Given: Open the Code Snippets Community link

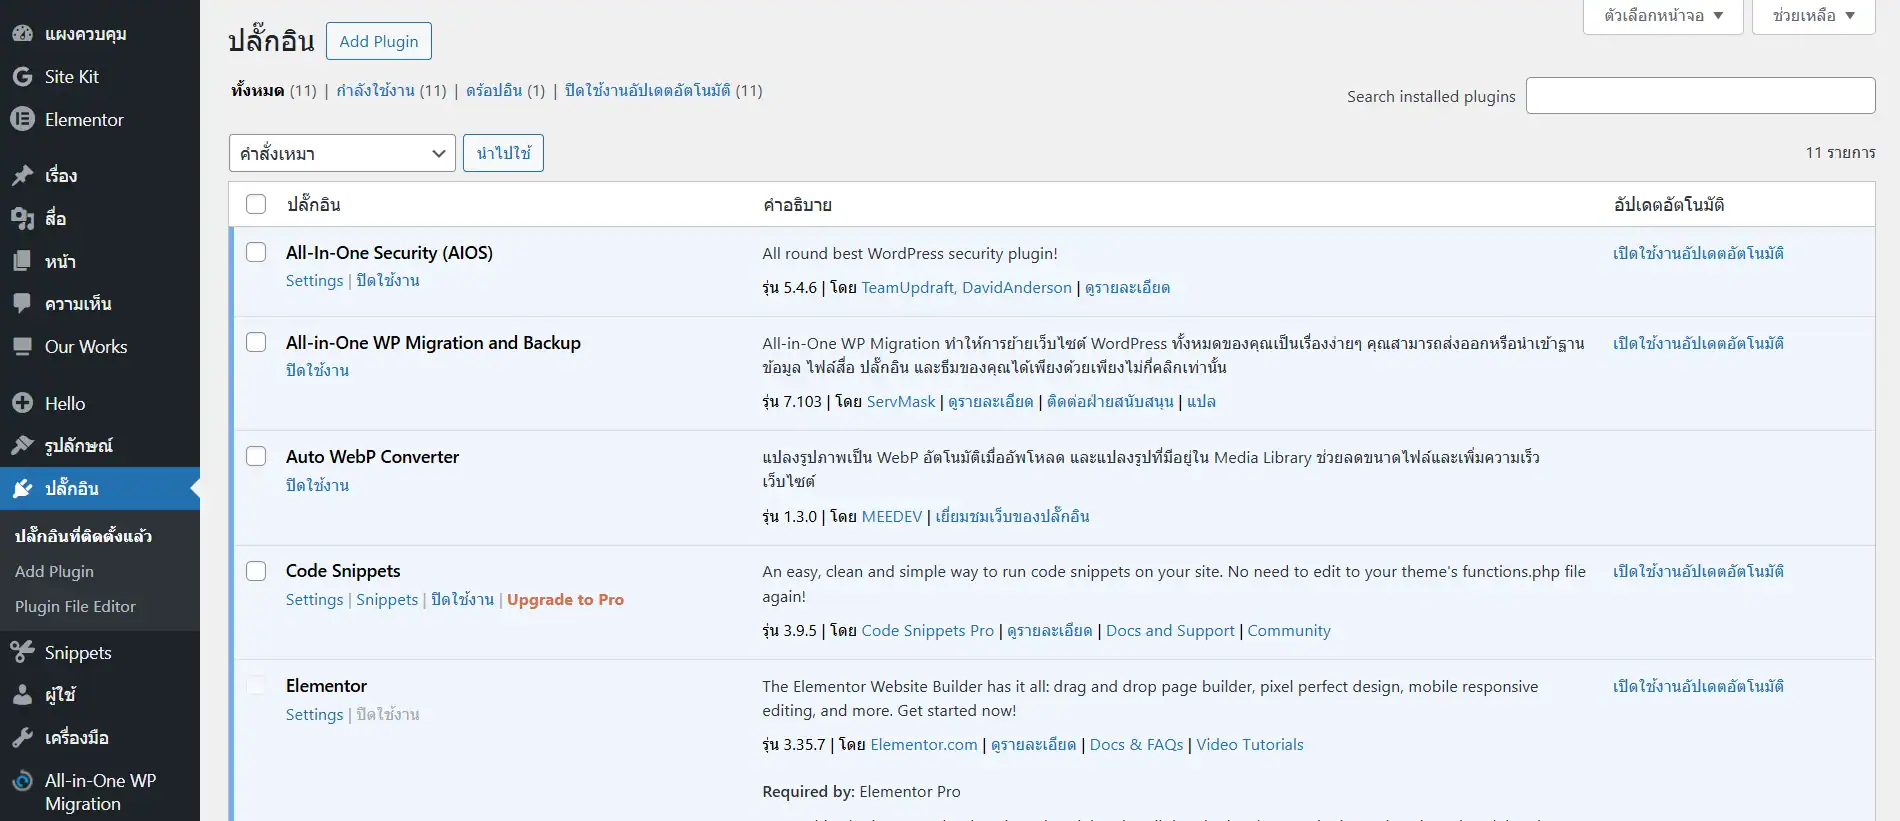Looking at the screenshot, I should [1289, 631].
